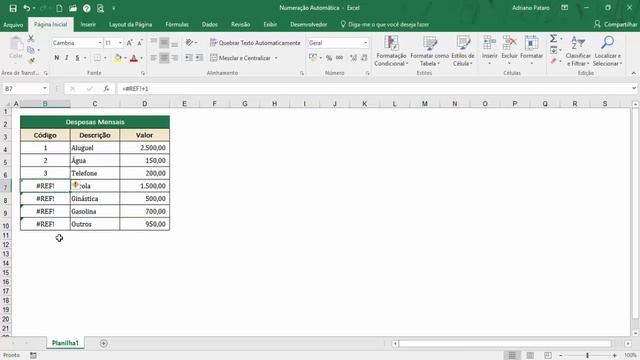Center text horizontally in cell
This screenshot has height=360, width=640.
(164, 58)
